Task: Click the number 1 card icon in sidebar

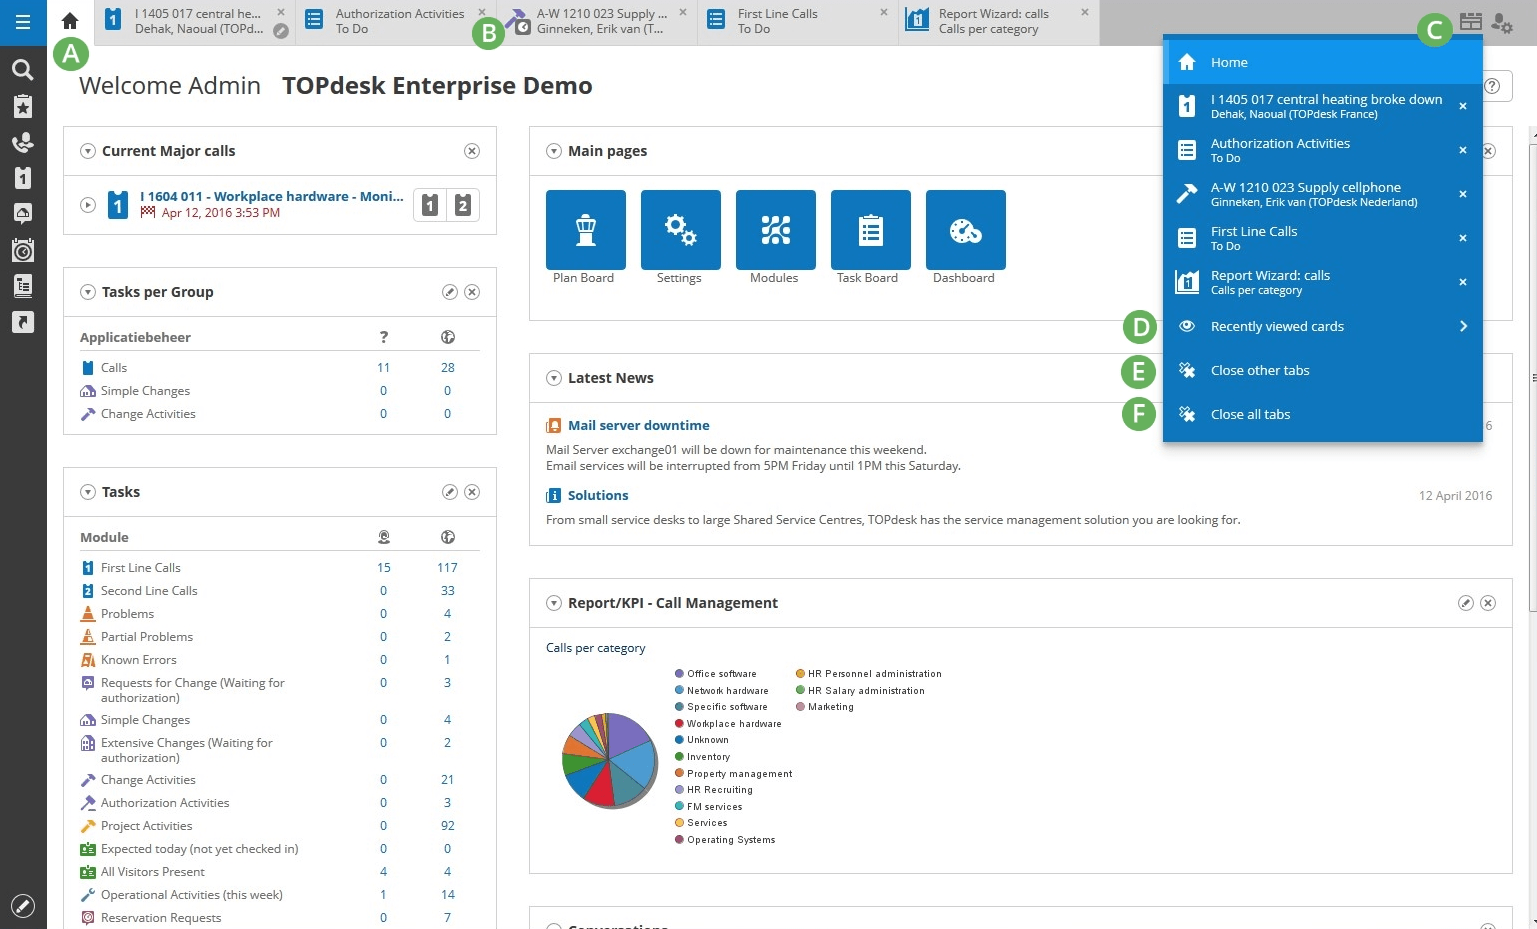Action: [22, 178]
